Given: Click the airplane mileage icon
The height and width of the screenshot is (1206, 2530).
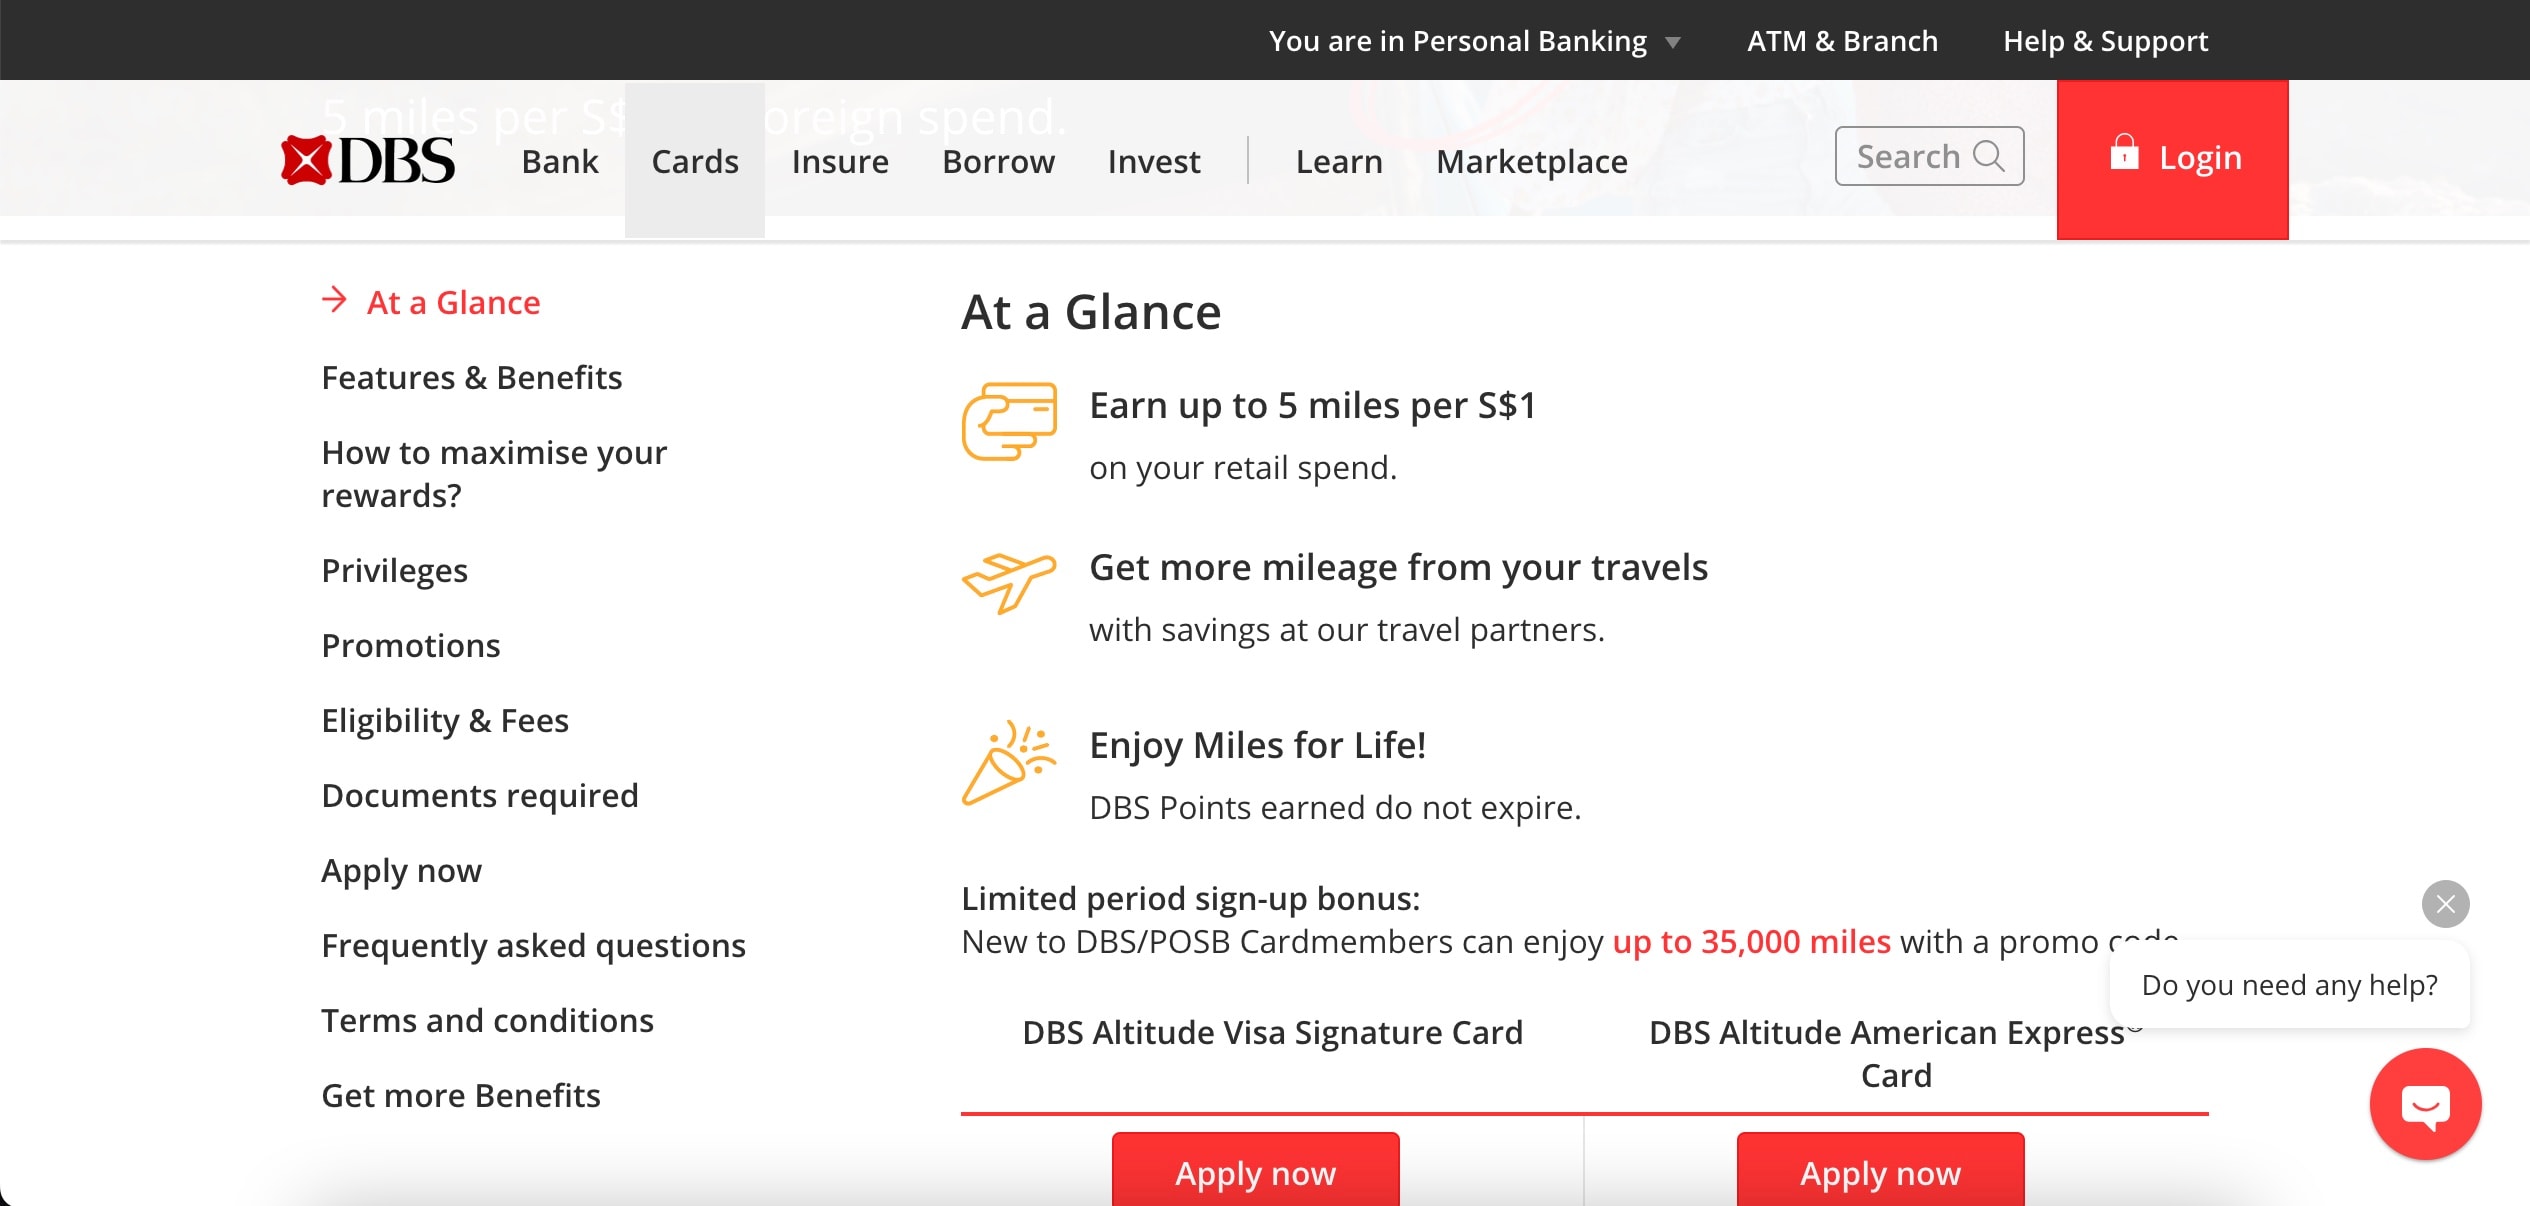Looking at the screenshot, I should pyautogui.click(x=1009, y=581).
